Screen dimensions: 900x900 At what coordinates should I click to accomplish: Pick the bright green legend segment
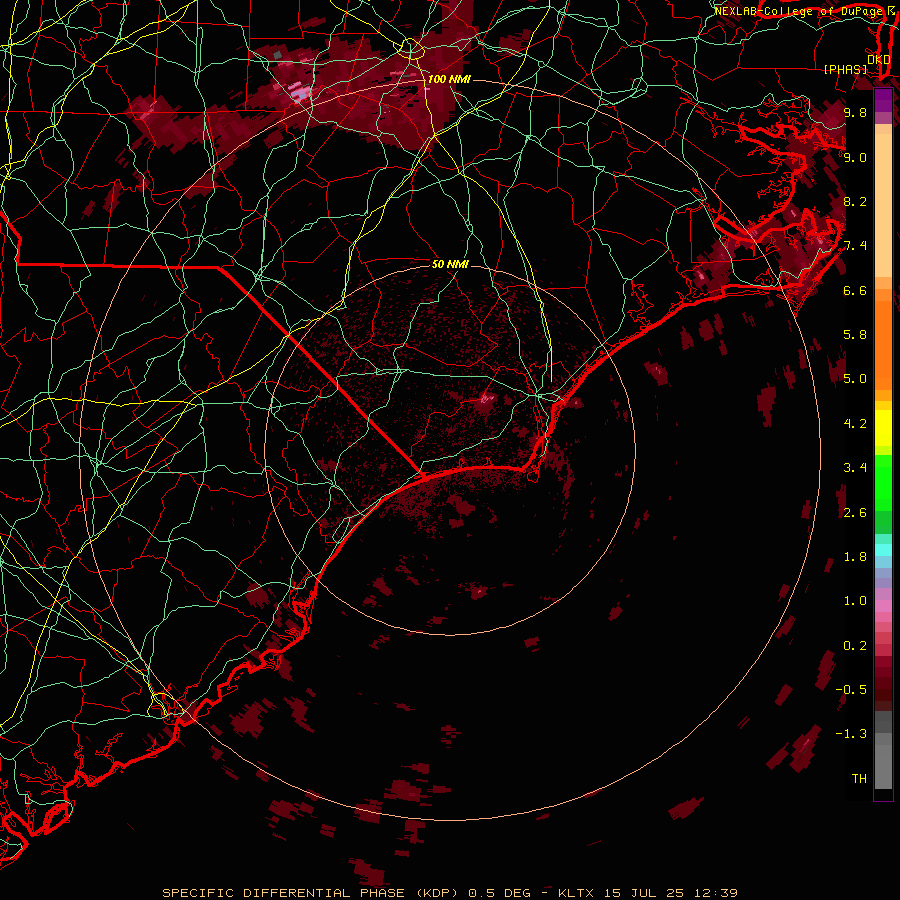pyautogui.click(x=883, y=482)
